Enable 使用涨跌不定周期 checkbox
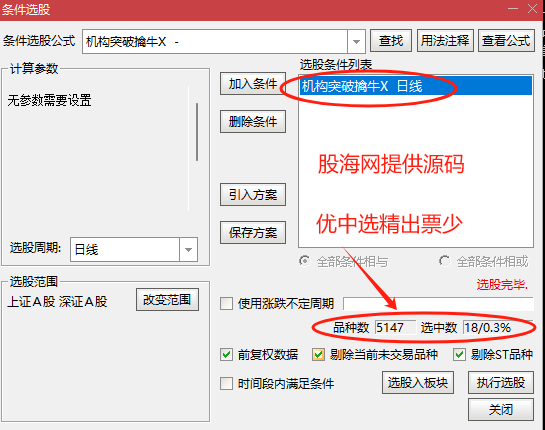The width and height of the screenshot is (545, 430). click(x=227, y=303)
